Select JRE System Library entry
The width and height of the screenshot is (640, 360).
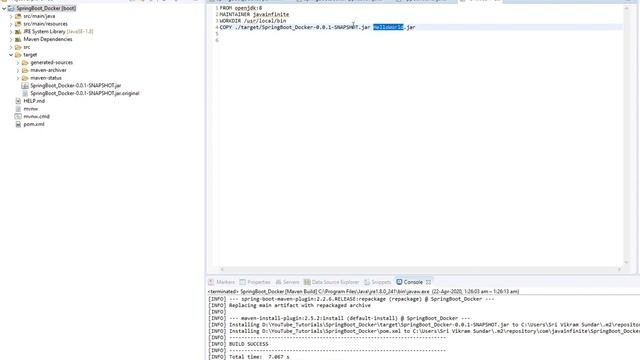tap(58, 31)
